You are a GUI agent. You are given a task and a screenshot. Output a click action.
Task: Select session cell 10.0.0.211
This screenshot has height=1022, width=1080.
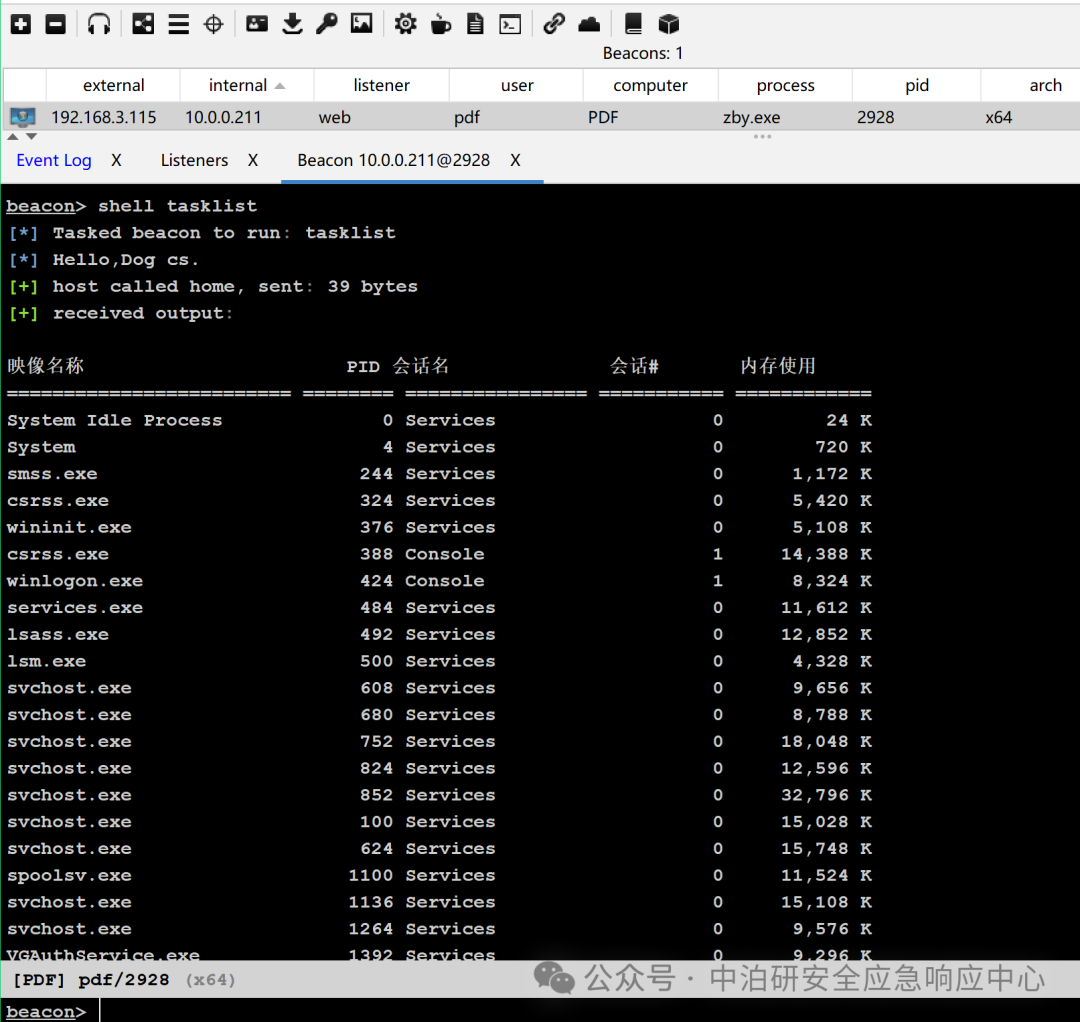[223, 118]
